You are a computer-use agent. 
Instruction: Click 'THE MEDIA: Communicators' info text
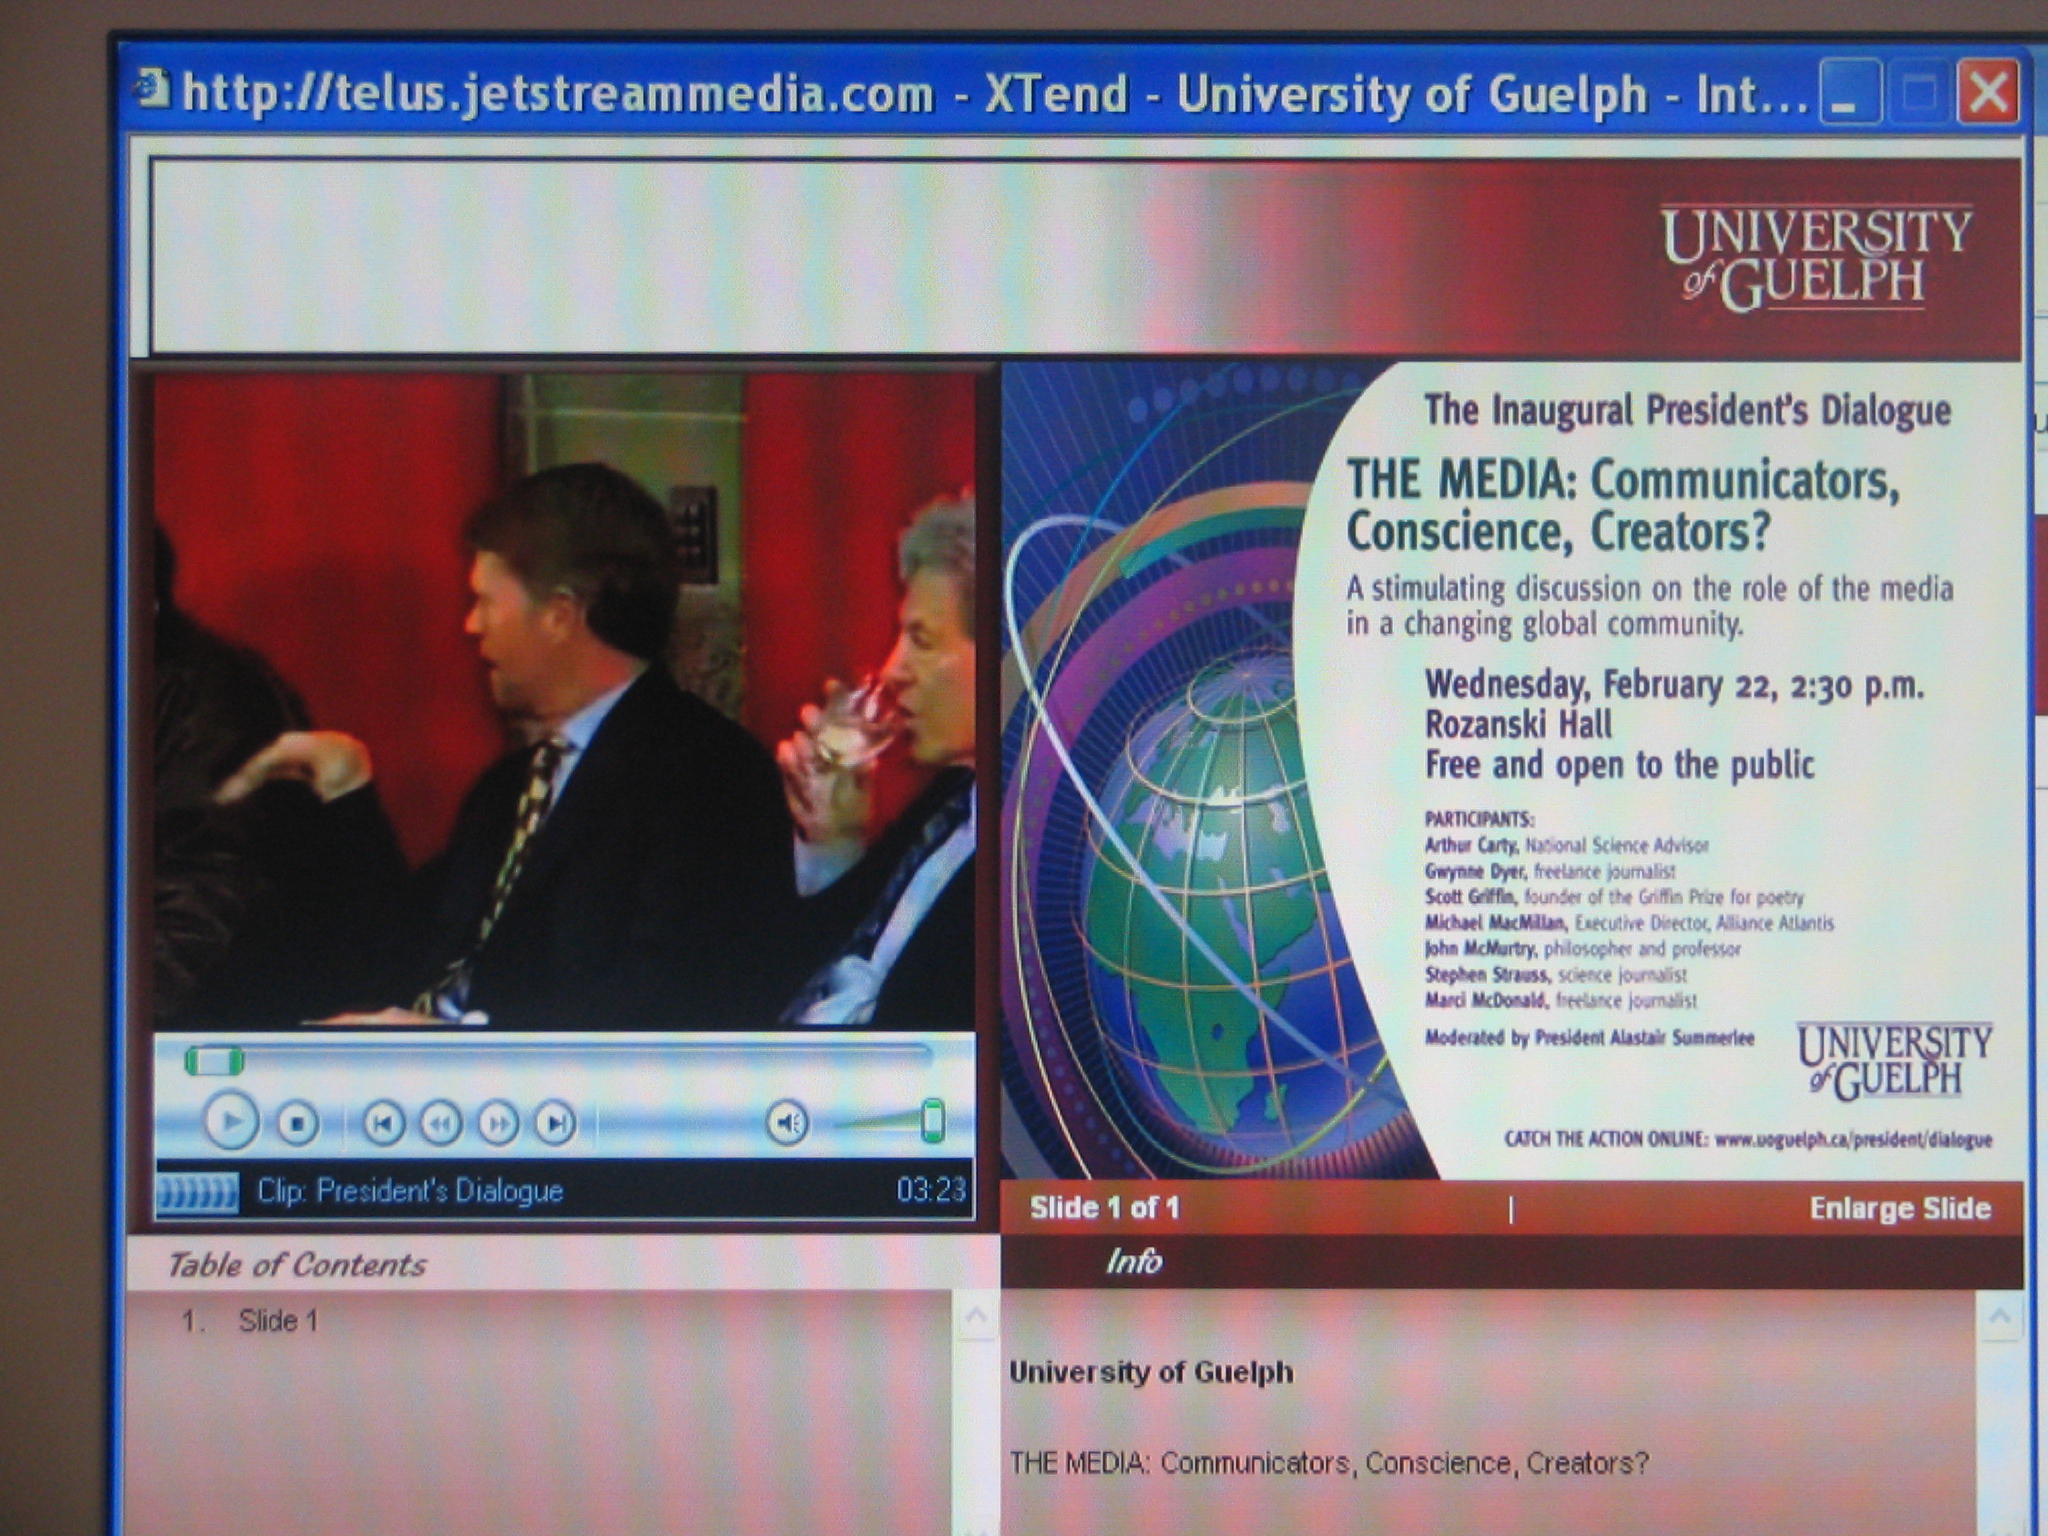[x=1328, y=1463]
